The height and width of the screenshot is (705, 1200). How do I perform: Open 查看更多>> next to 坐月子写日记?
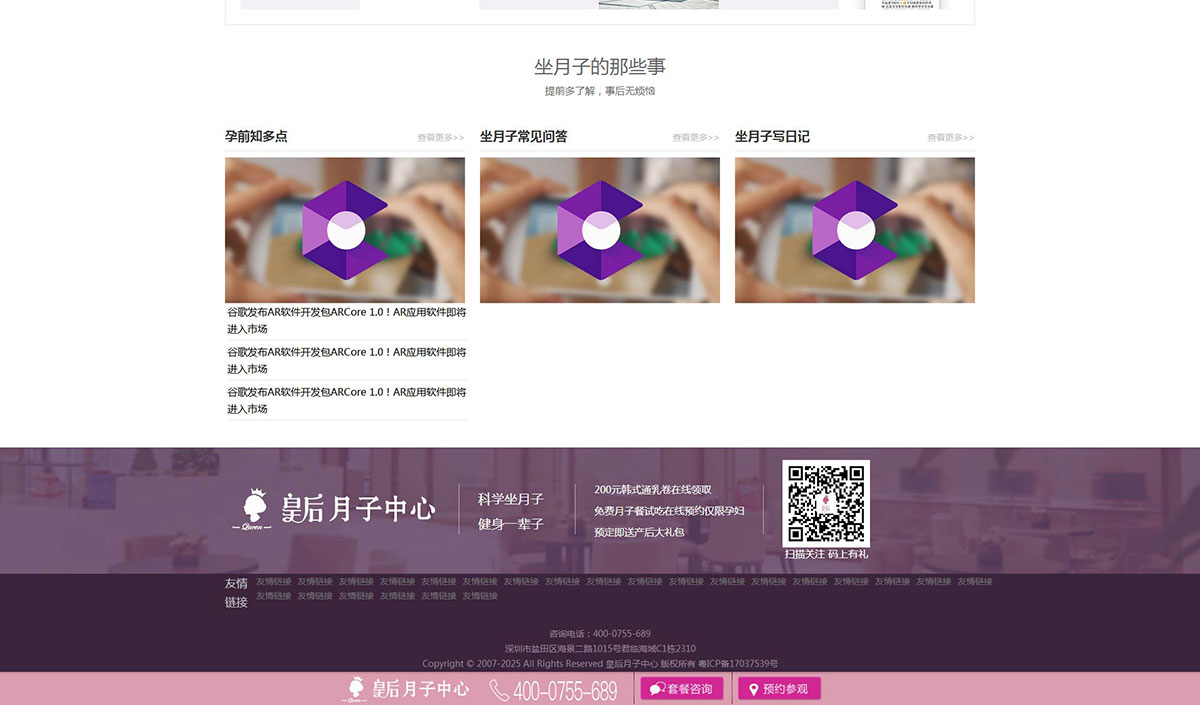click(951, 138)
